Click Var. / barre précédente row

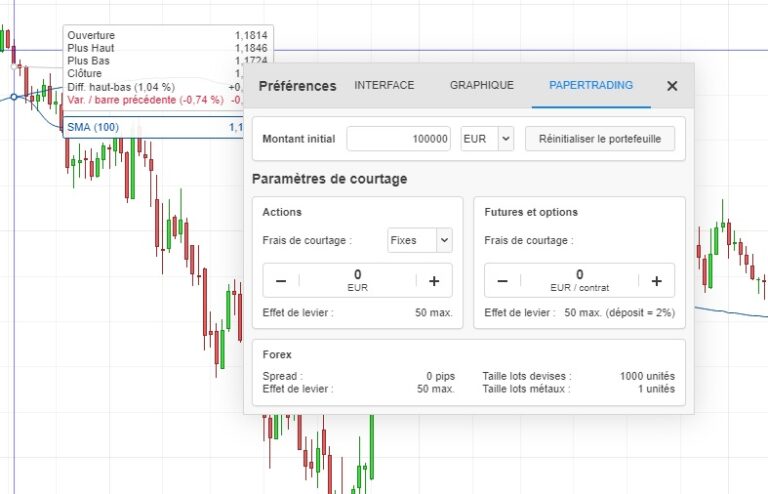point(155,100)
